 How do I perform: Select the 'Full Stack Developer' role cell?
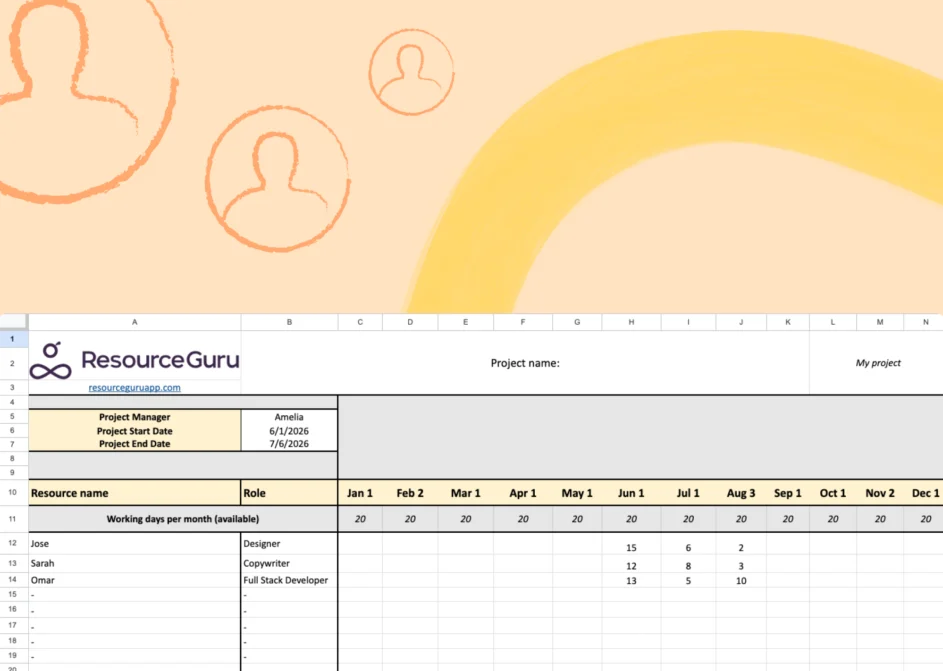coord(289,580)
